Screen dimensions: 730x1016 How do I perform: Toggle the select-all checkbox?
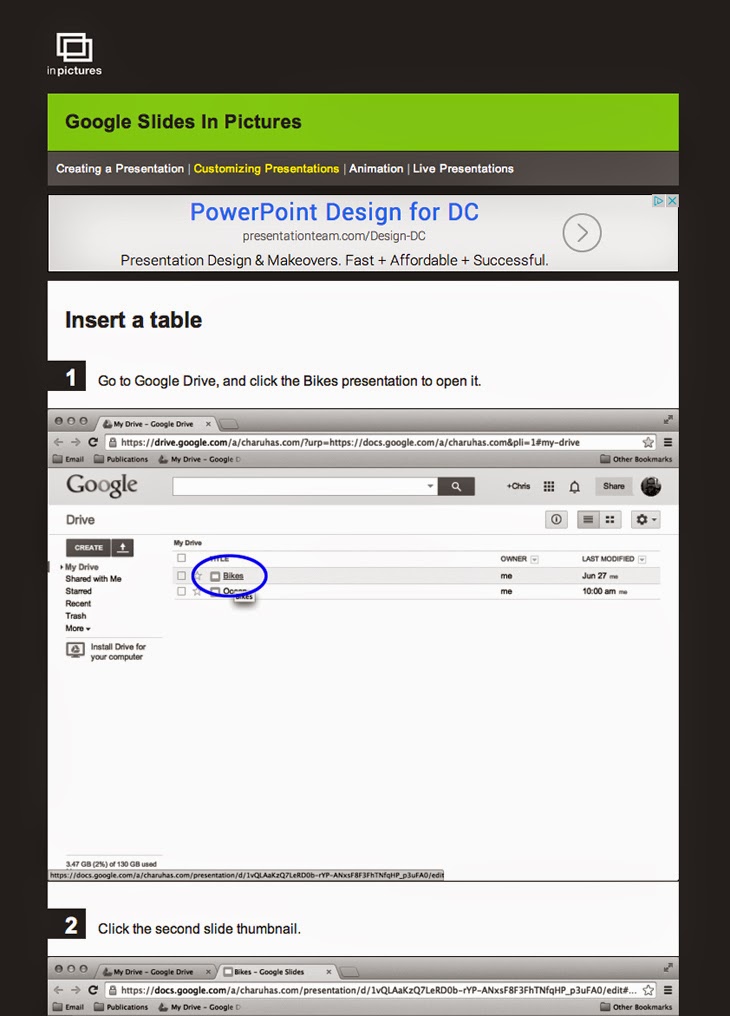coord(181,558)
